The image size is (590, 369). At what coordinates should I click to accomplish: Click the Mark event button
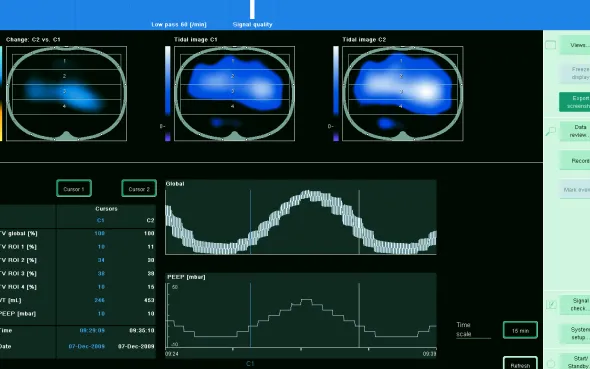[x=575, y=190]
